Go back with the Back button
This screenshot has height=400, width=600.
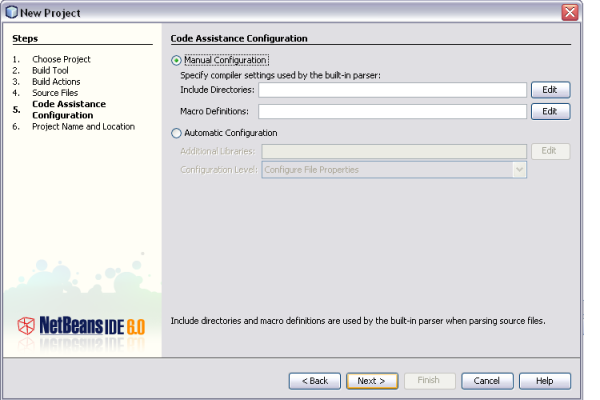(x=315, y=381)
